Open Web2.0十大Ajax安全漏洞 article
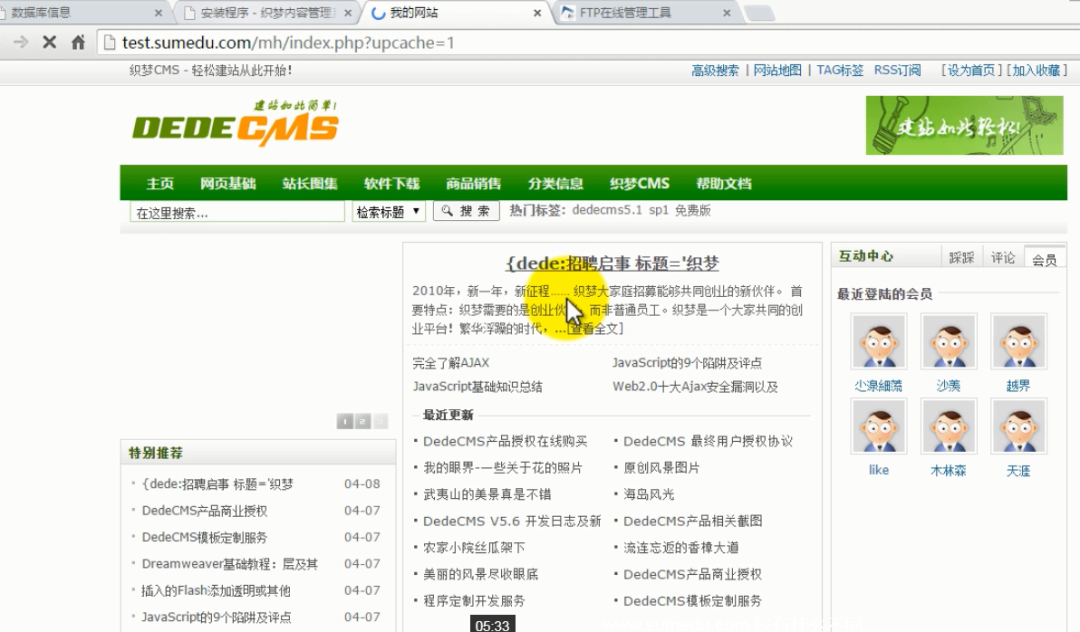This screenshot has width=1080, height=632. coord(695,387)
